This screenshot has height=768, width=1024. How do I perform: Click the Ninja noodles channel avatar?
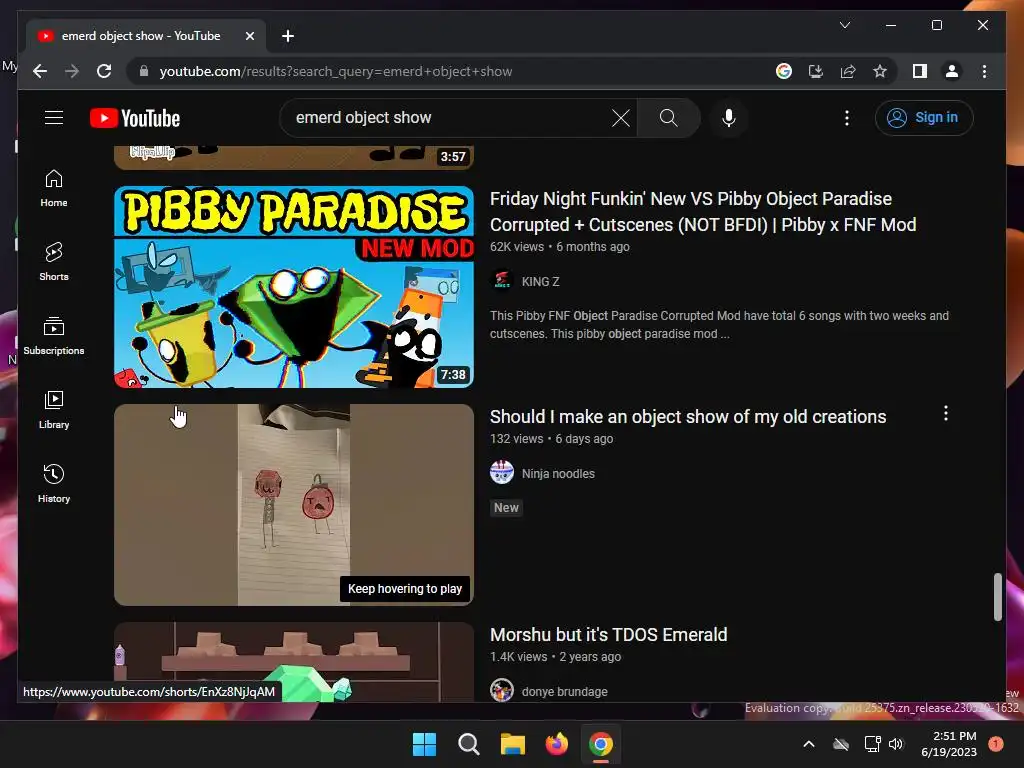[x=502, y=472]
